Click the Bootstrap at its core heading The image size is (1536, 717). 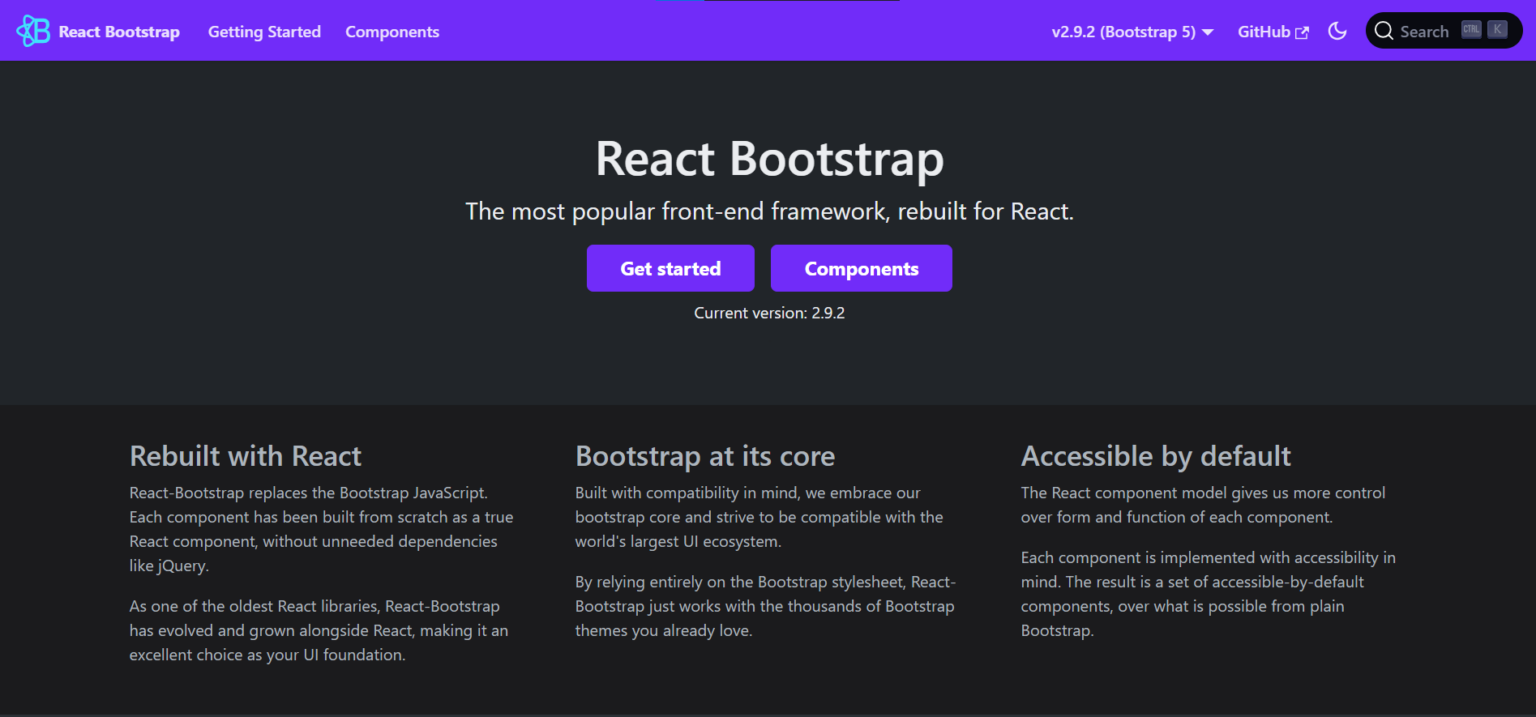click(x=705, y=456)
